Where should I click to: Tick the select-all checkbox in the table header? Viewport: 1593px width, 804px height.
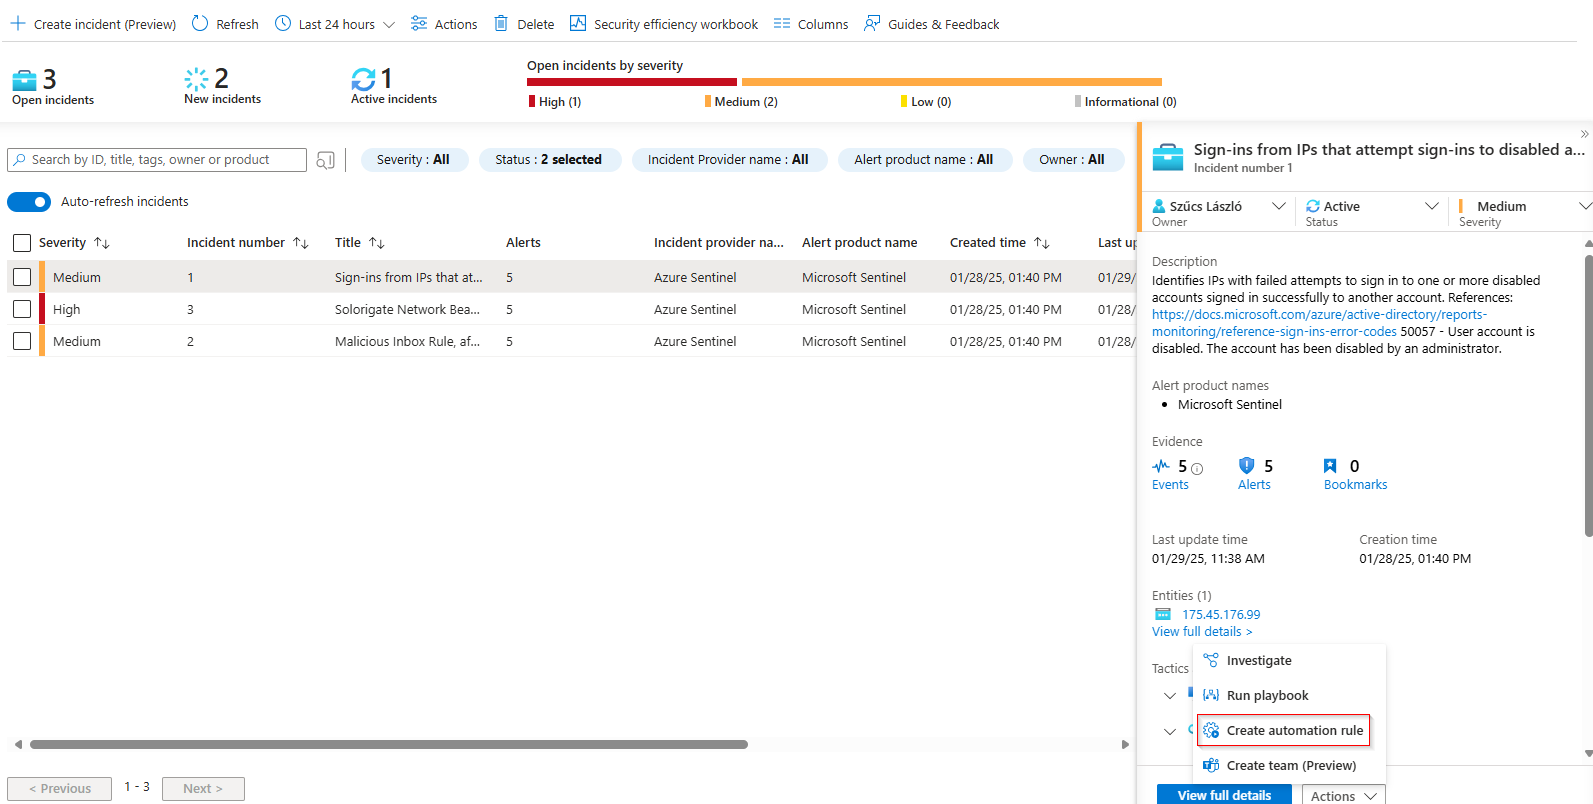click(22, 243)
